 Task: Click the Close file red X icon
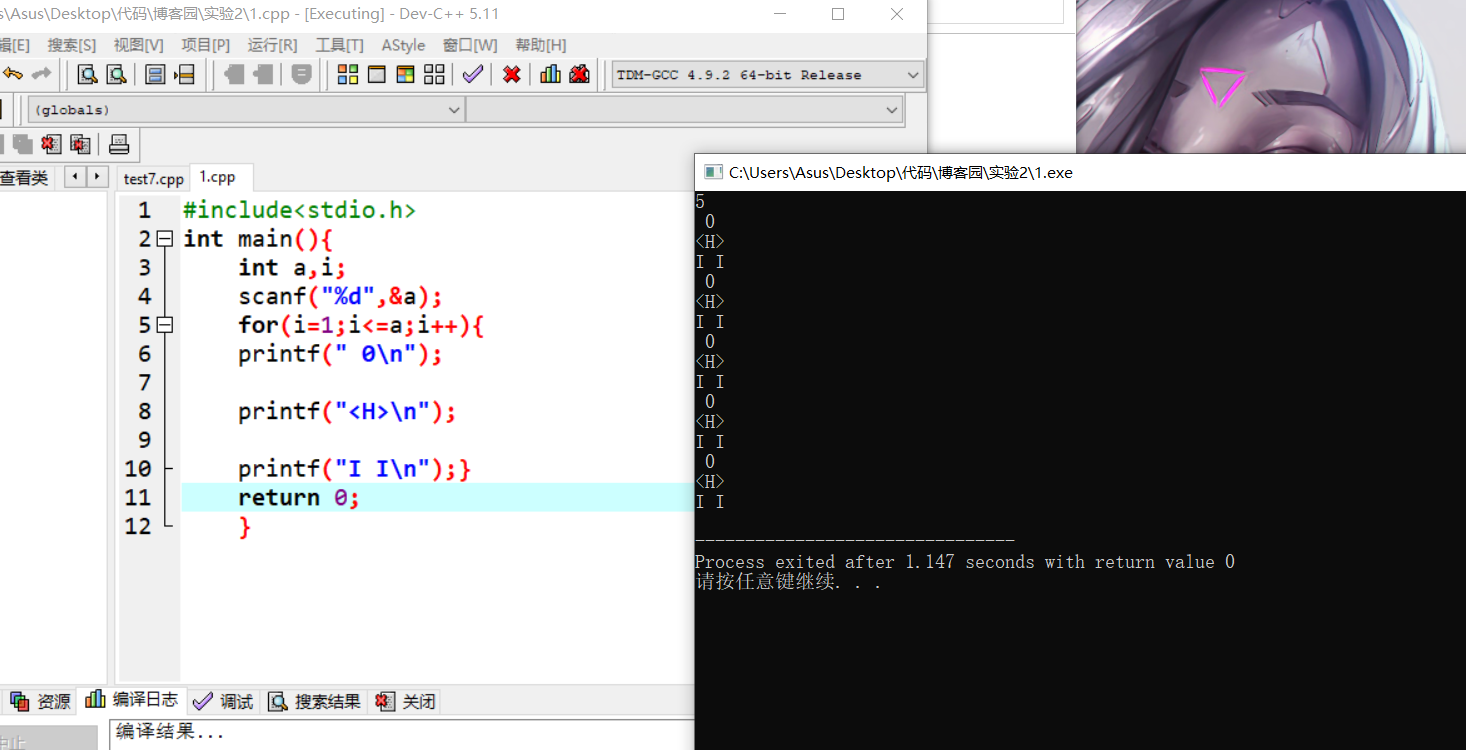pos(52,144)
